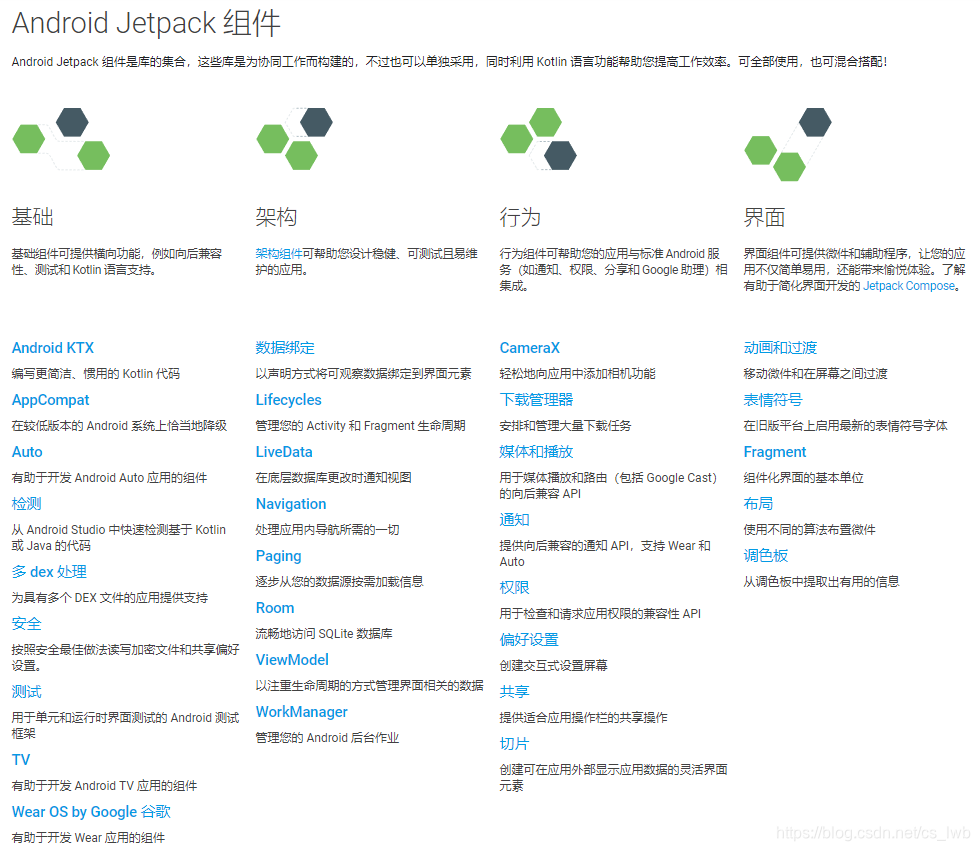Viewport: 980px width, 851px height.
Task: Open the LiveData link
Action: point(284,452)
